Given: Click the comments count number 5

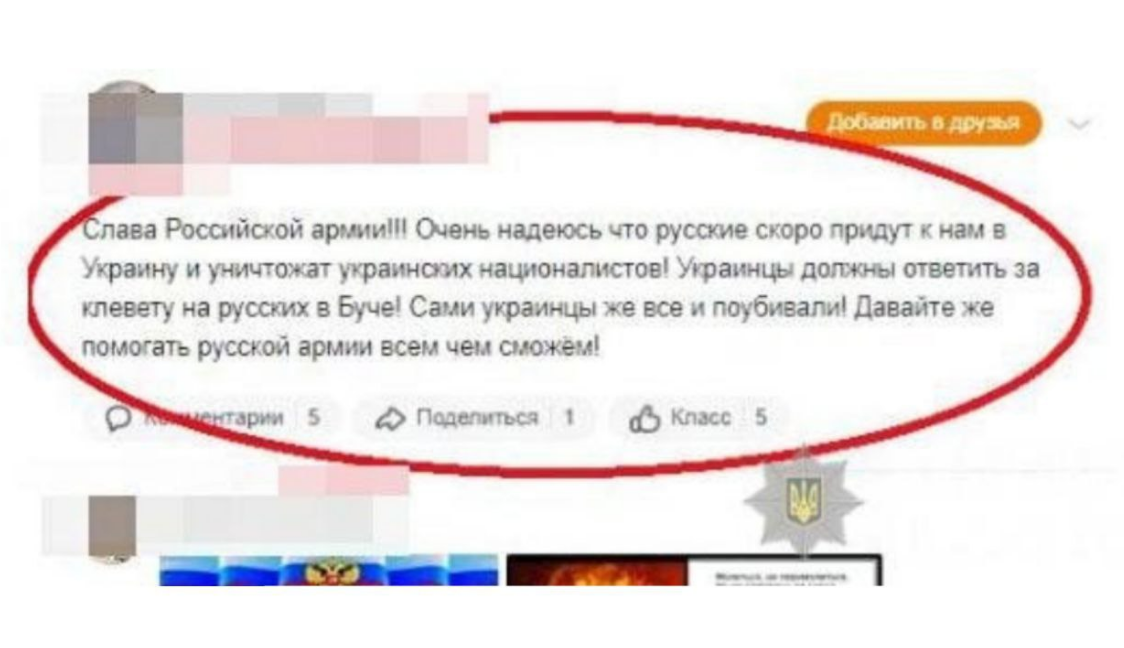Looking at the screenshot, I should (x=313, y=417).
